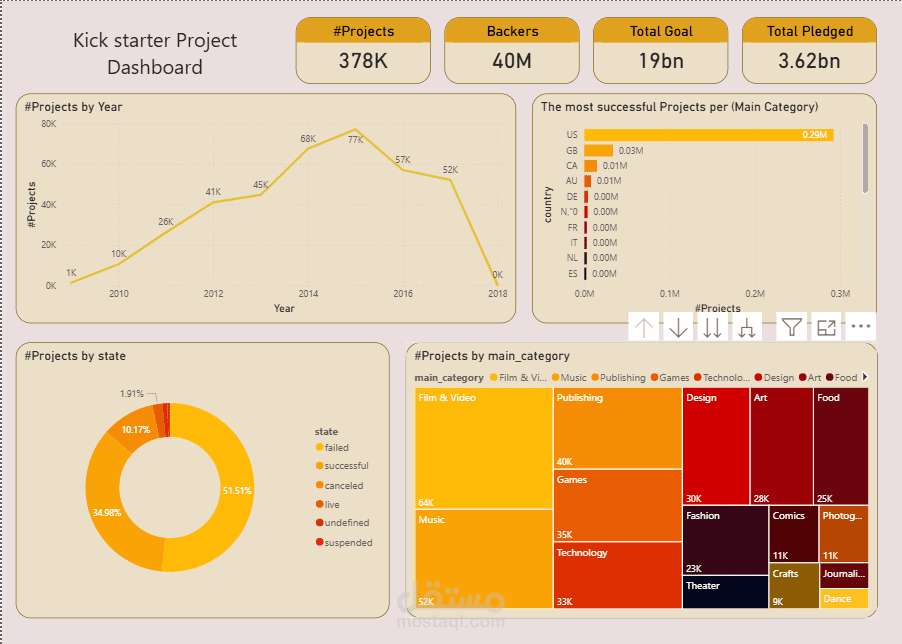Click Publishing treemap legend entry
The width and height of the screenshot is (902, 644).
point(618,377)
